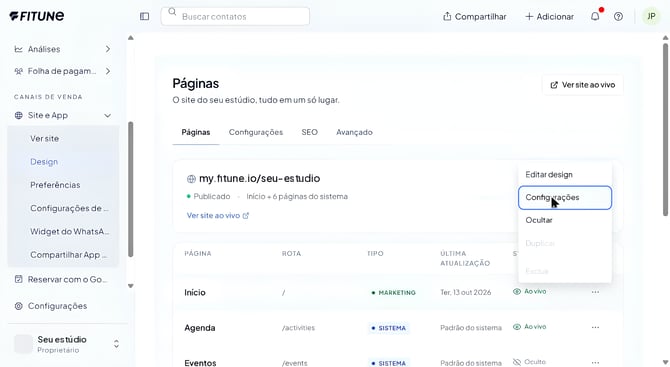Viewport: 670px width, 367px height.
Task: Open Widget do WhatsApp item
Action: (x=69, y=232)
